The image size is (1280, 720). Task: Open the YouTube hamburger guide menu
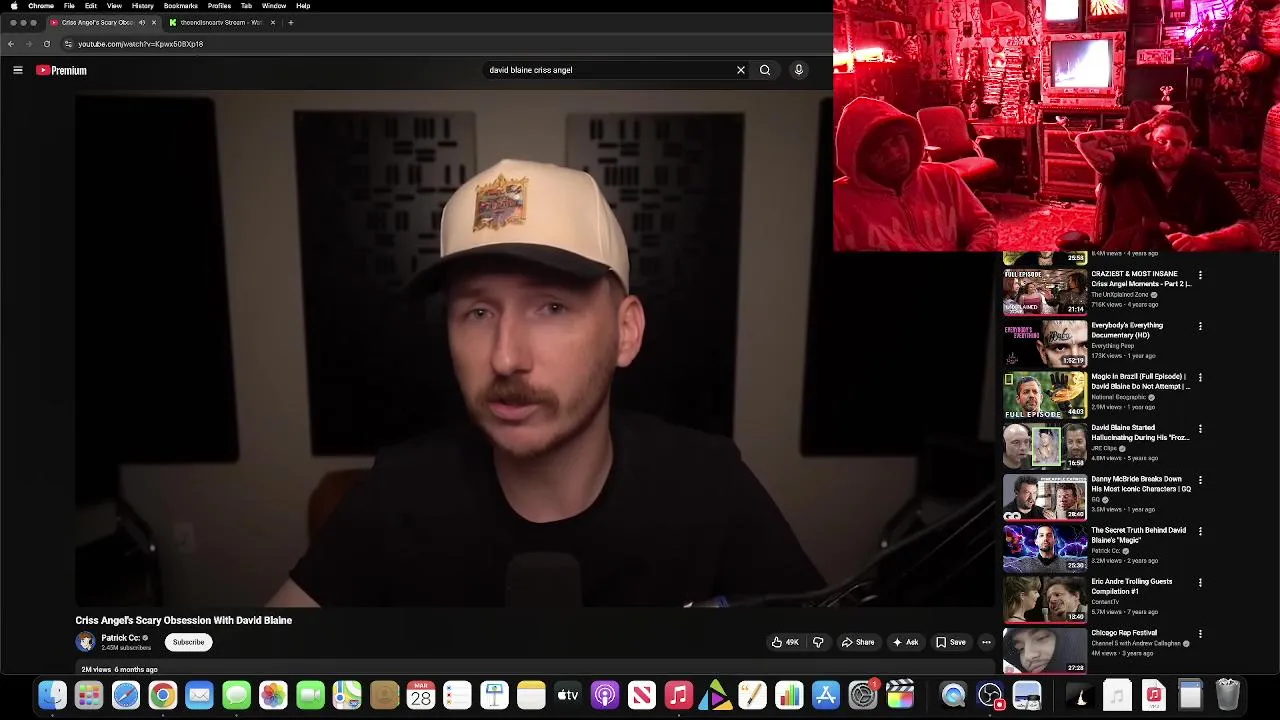(x=17, y=70)
